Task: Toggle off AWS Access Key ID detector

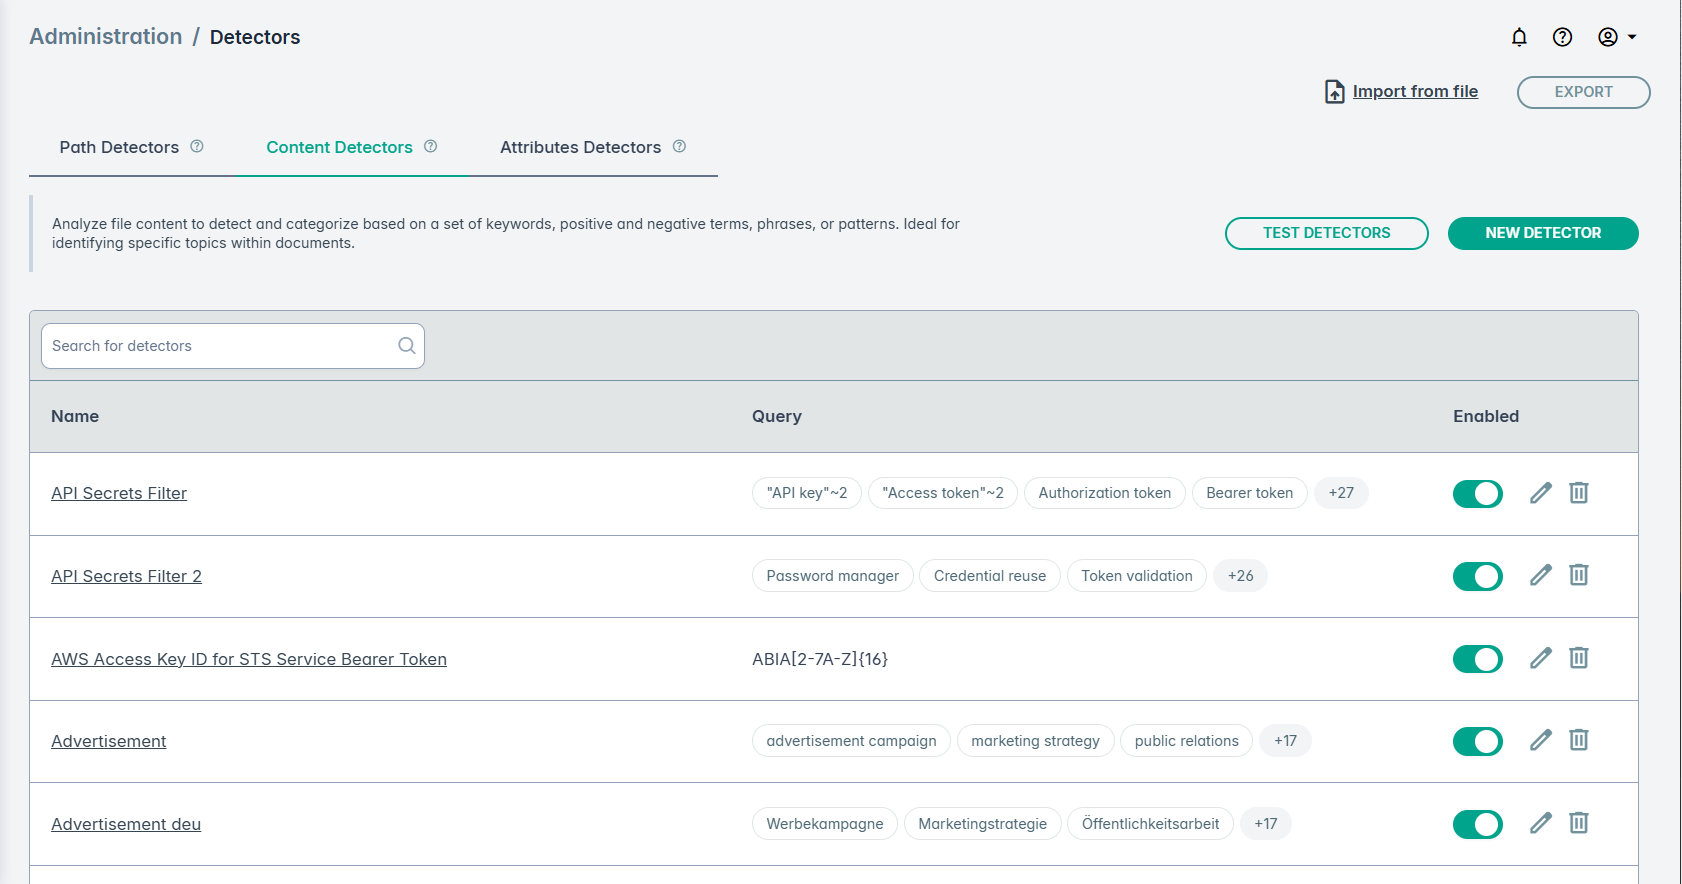Action: tap(1477, 659)
